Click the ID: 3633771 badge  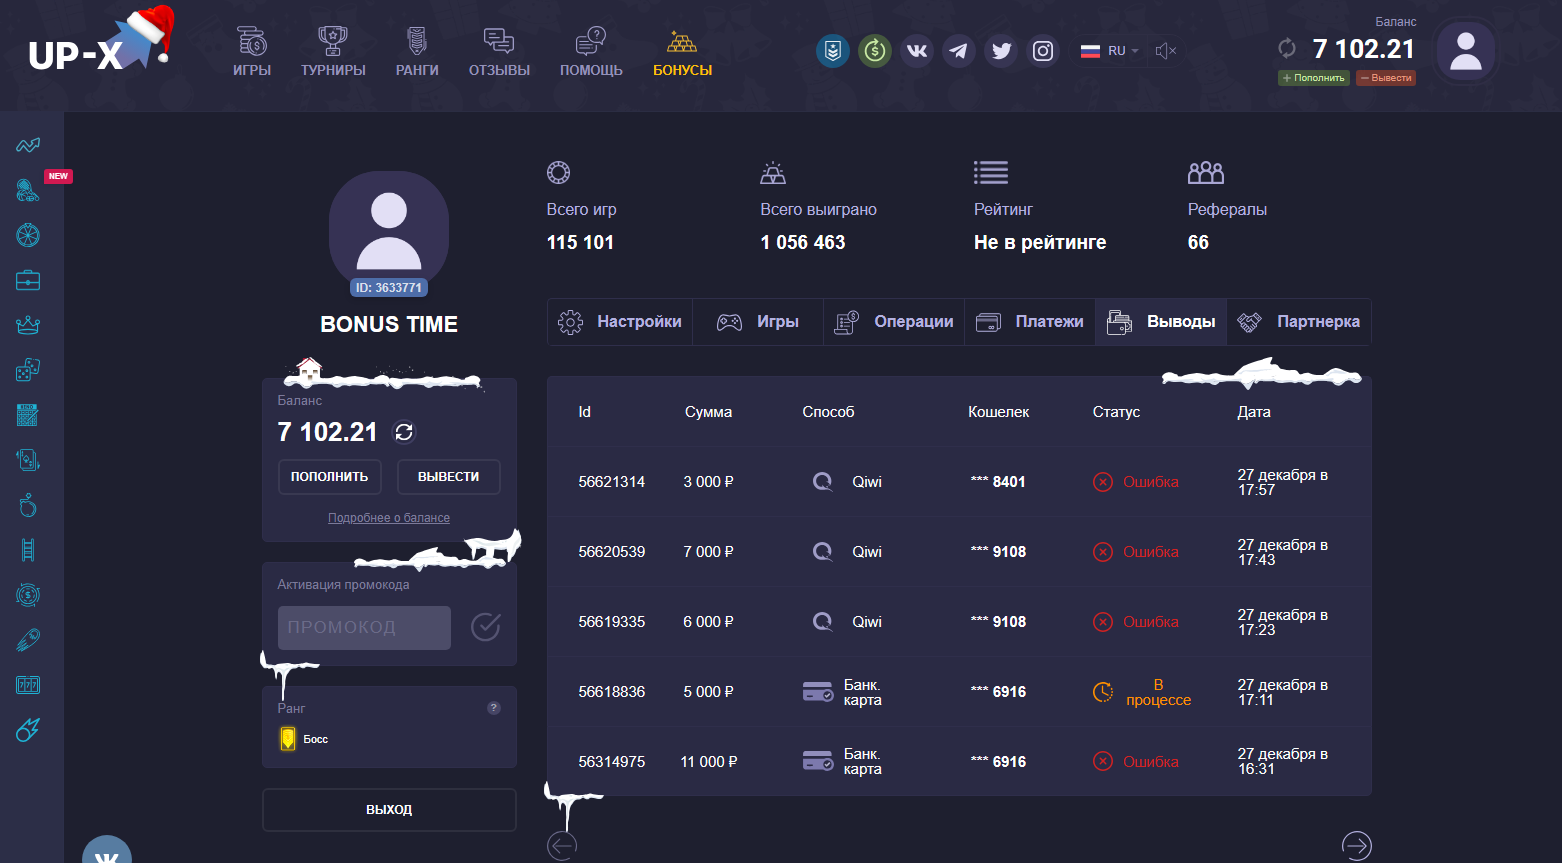tap(389, 288)
